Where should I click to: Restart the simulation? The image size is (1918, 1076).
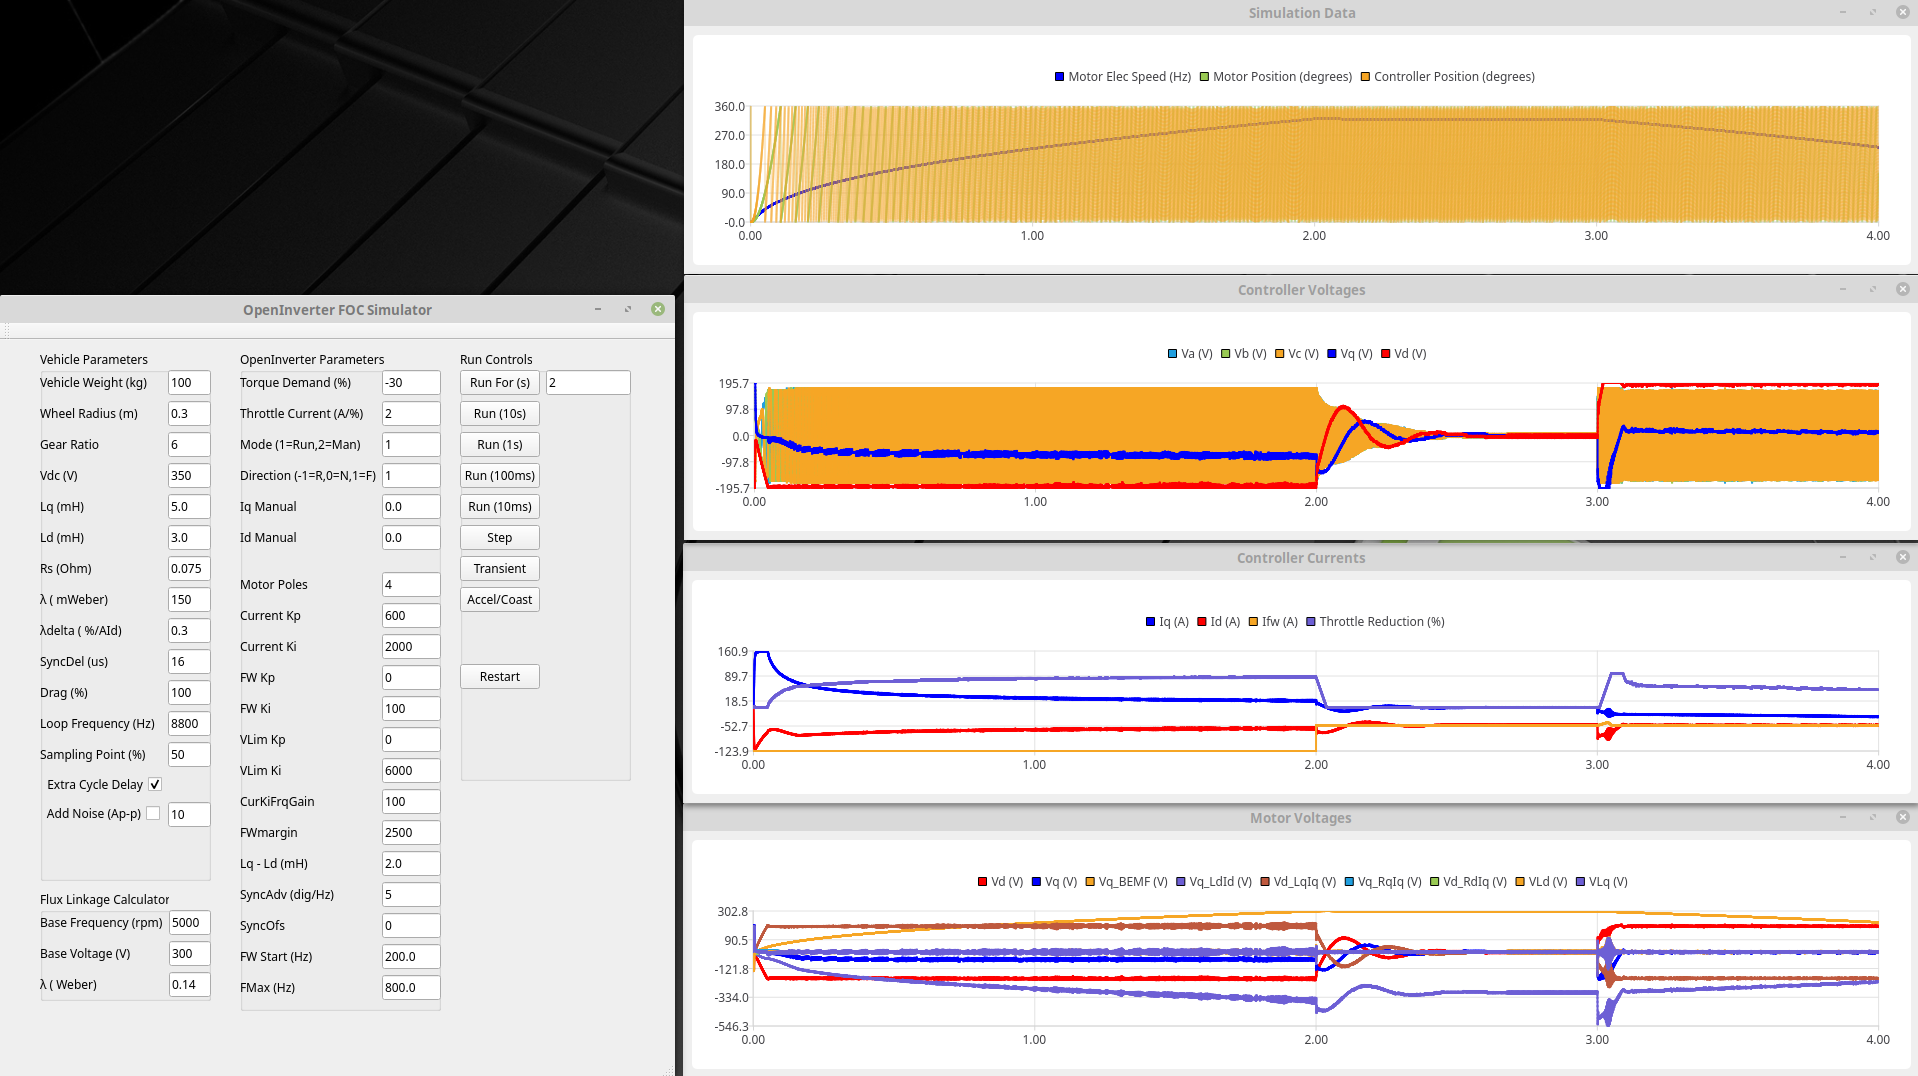click(499, 677)
